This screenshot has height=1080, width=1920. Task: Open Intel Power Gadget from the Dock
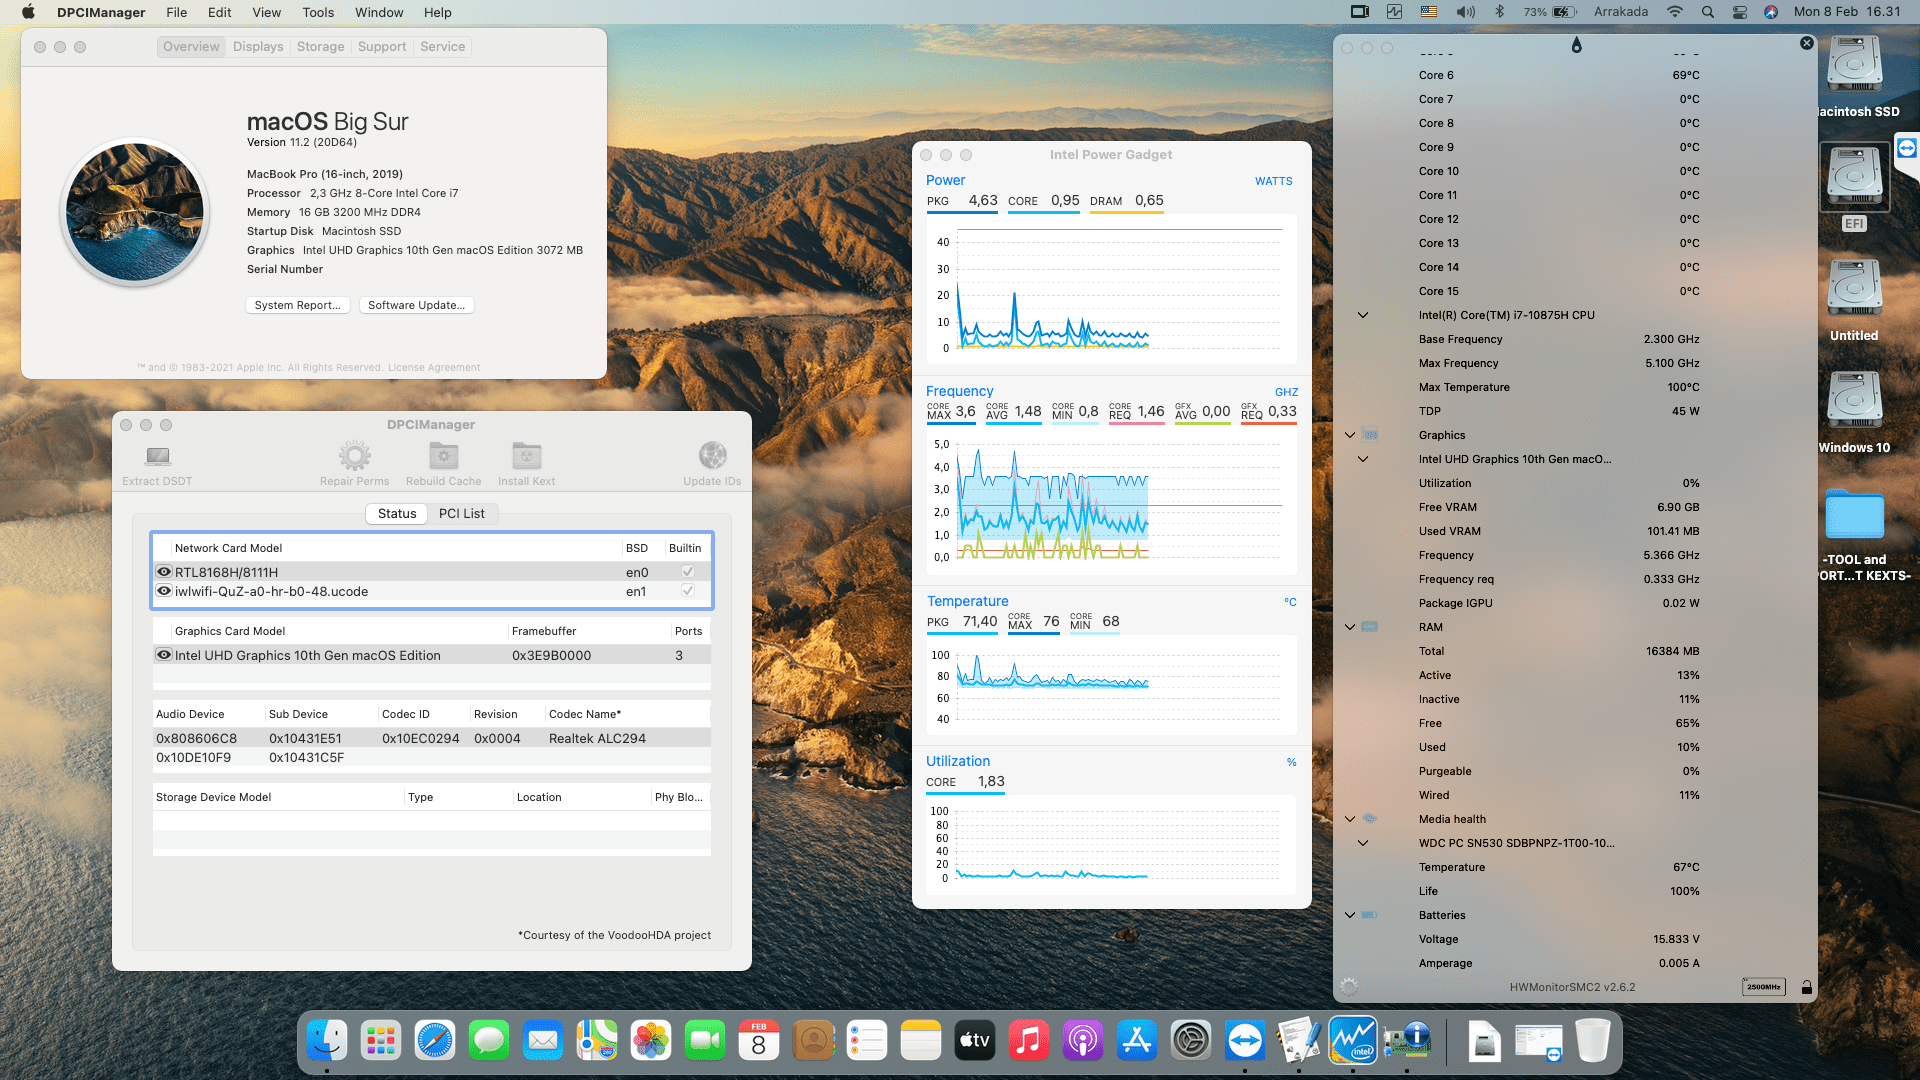tap(1353, 1041)
